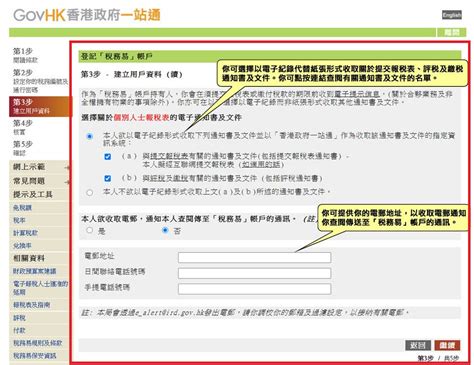The width and height of the screenshot is (474, 365).
Task: Open the 財政預算案建議 link
Action: coord(35,271)
